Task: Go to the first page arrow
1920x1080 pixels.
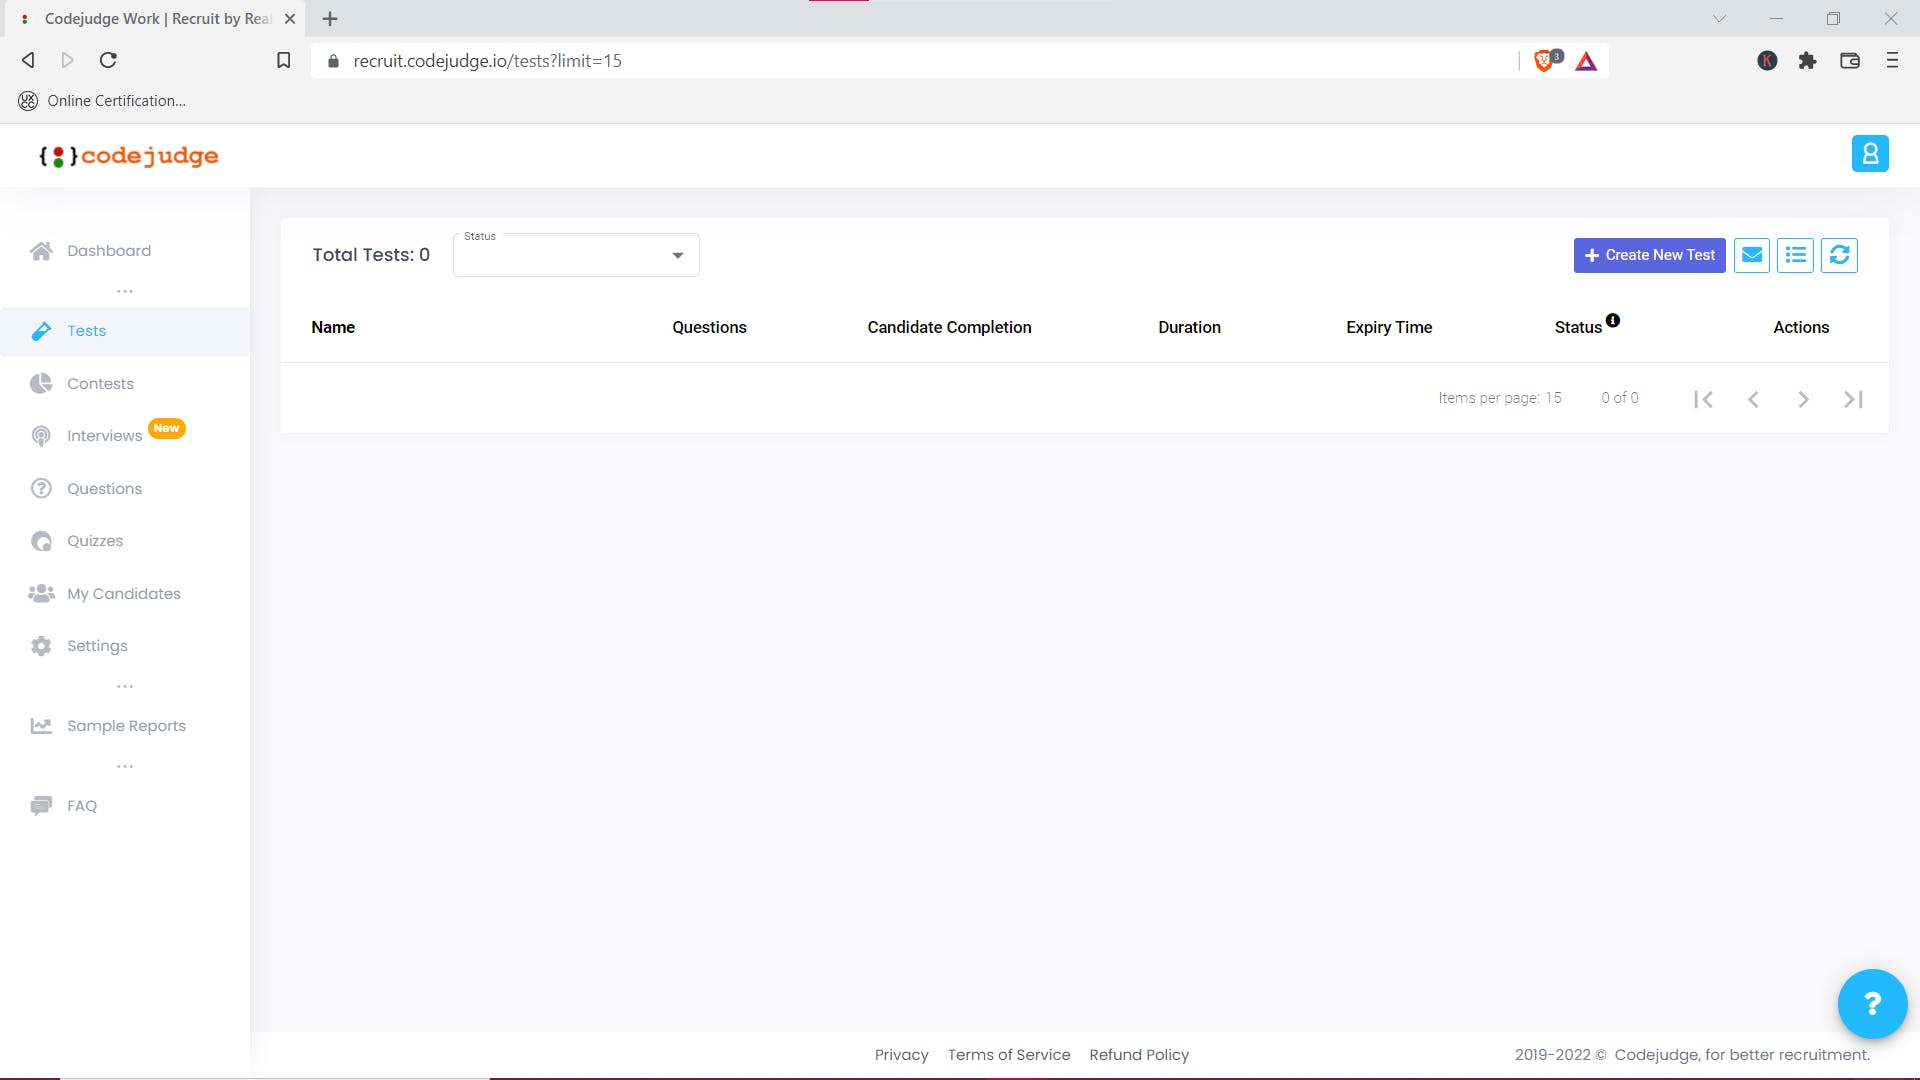Action: tap(1704, 399)
